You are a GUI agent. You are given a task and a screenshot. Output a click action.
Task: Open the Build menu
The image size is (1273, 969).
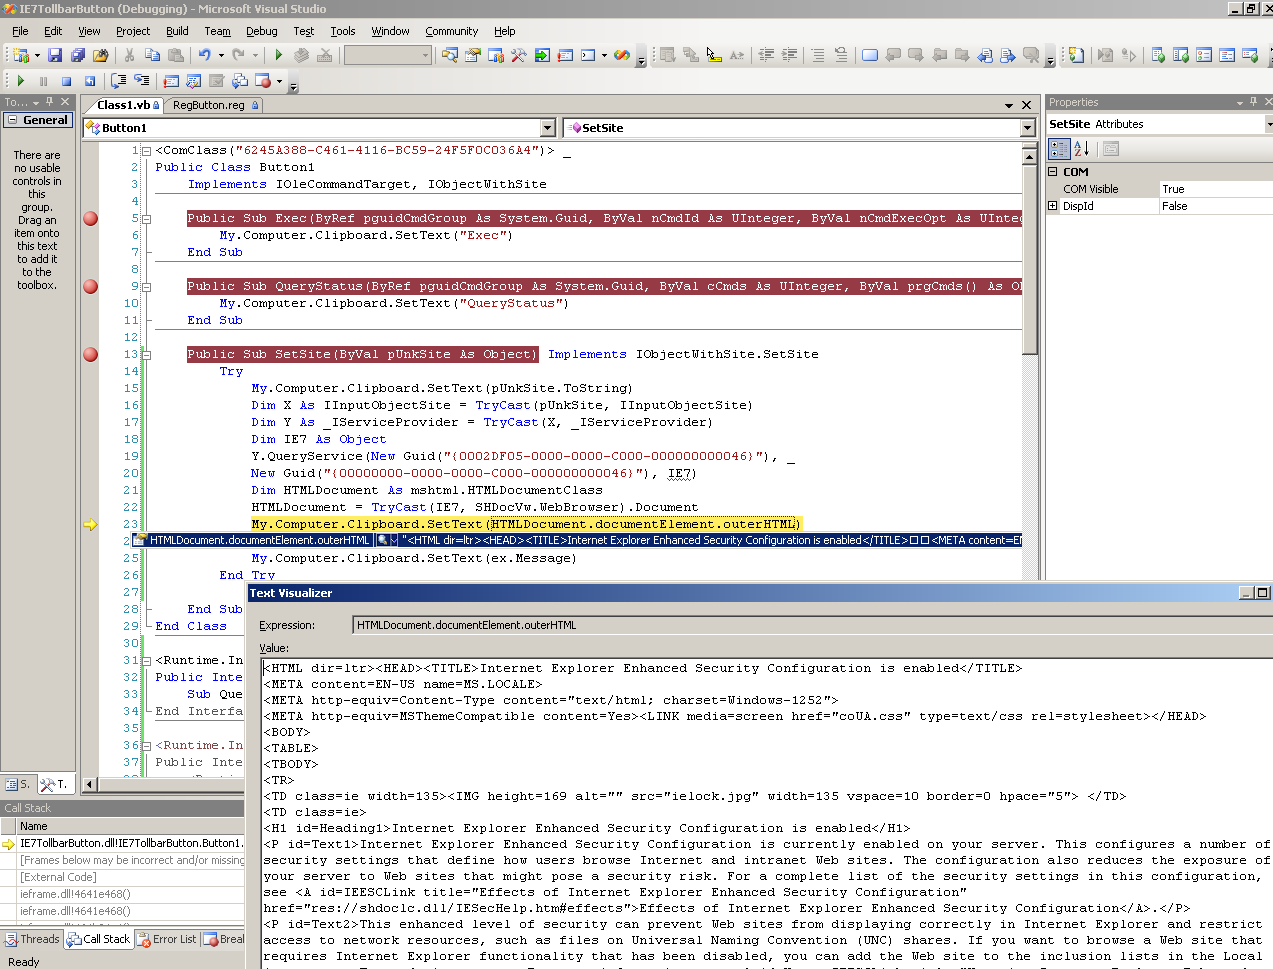(x=177, y=31)
